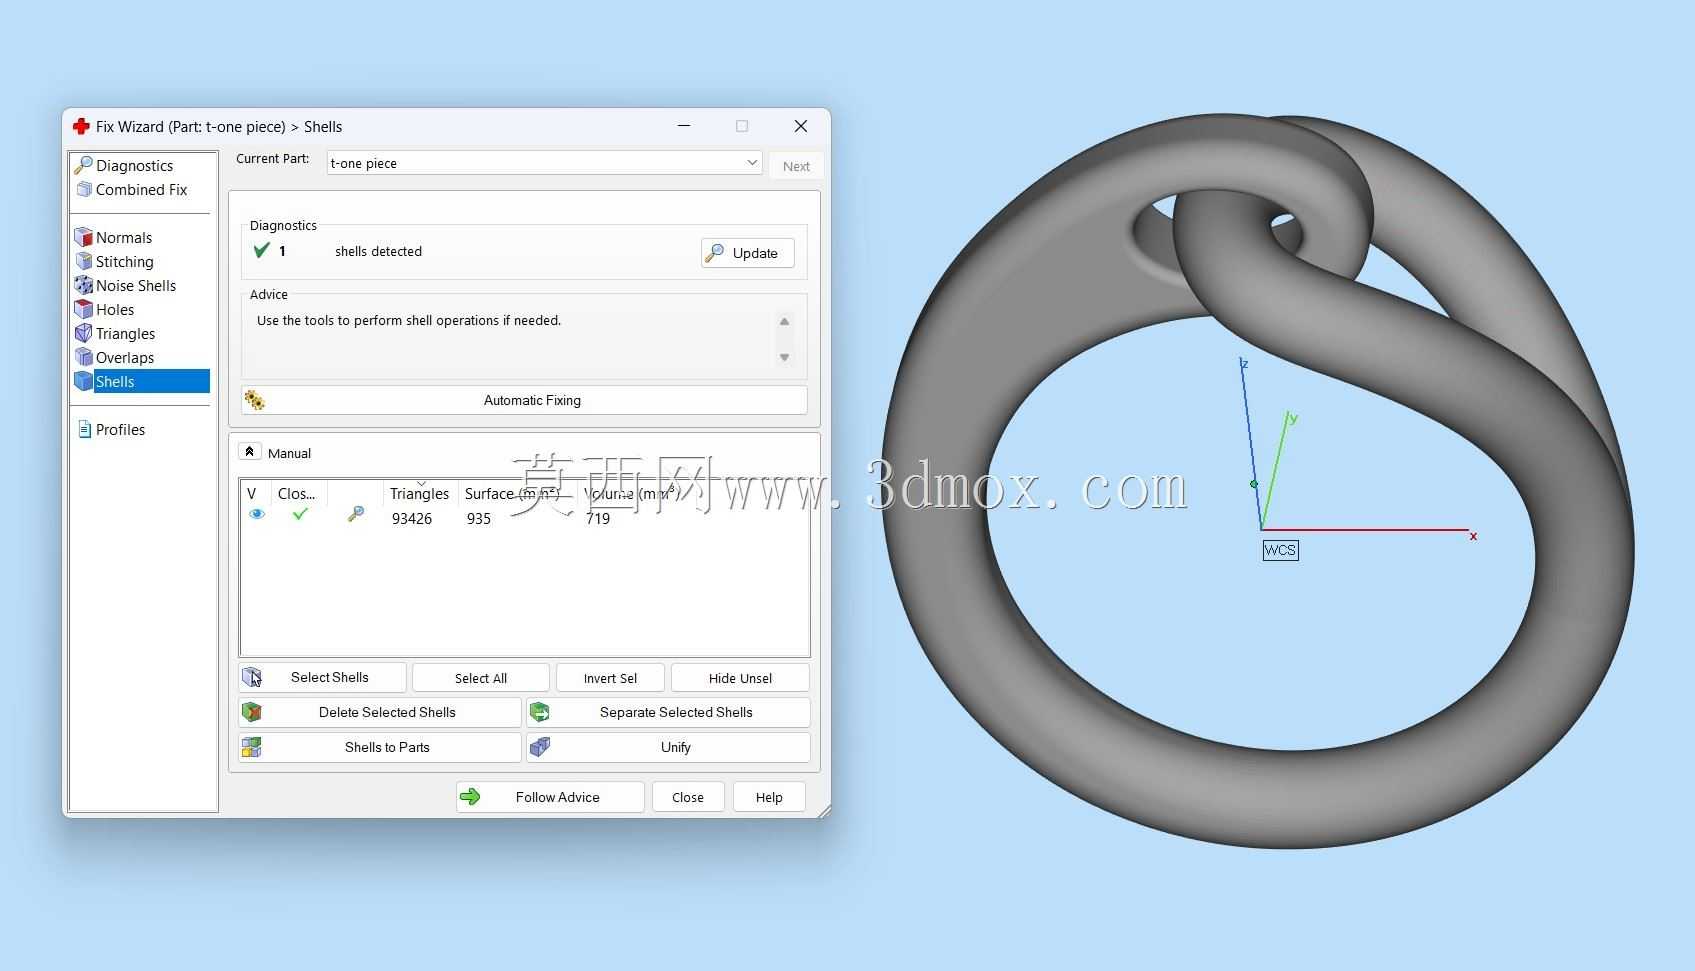The height and width of the screenshot is (971, 1695).
Task: Click the Holes cube icon
Action: pyautogui.click(x=84, y=309)
